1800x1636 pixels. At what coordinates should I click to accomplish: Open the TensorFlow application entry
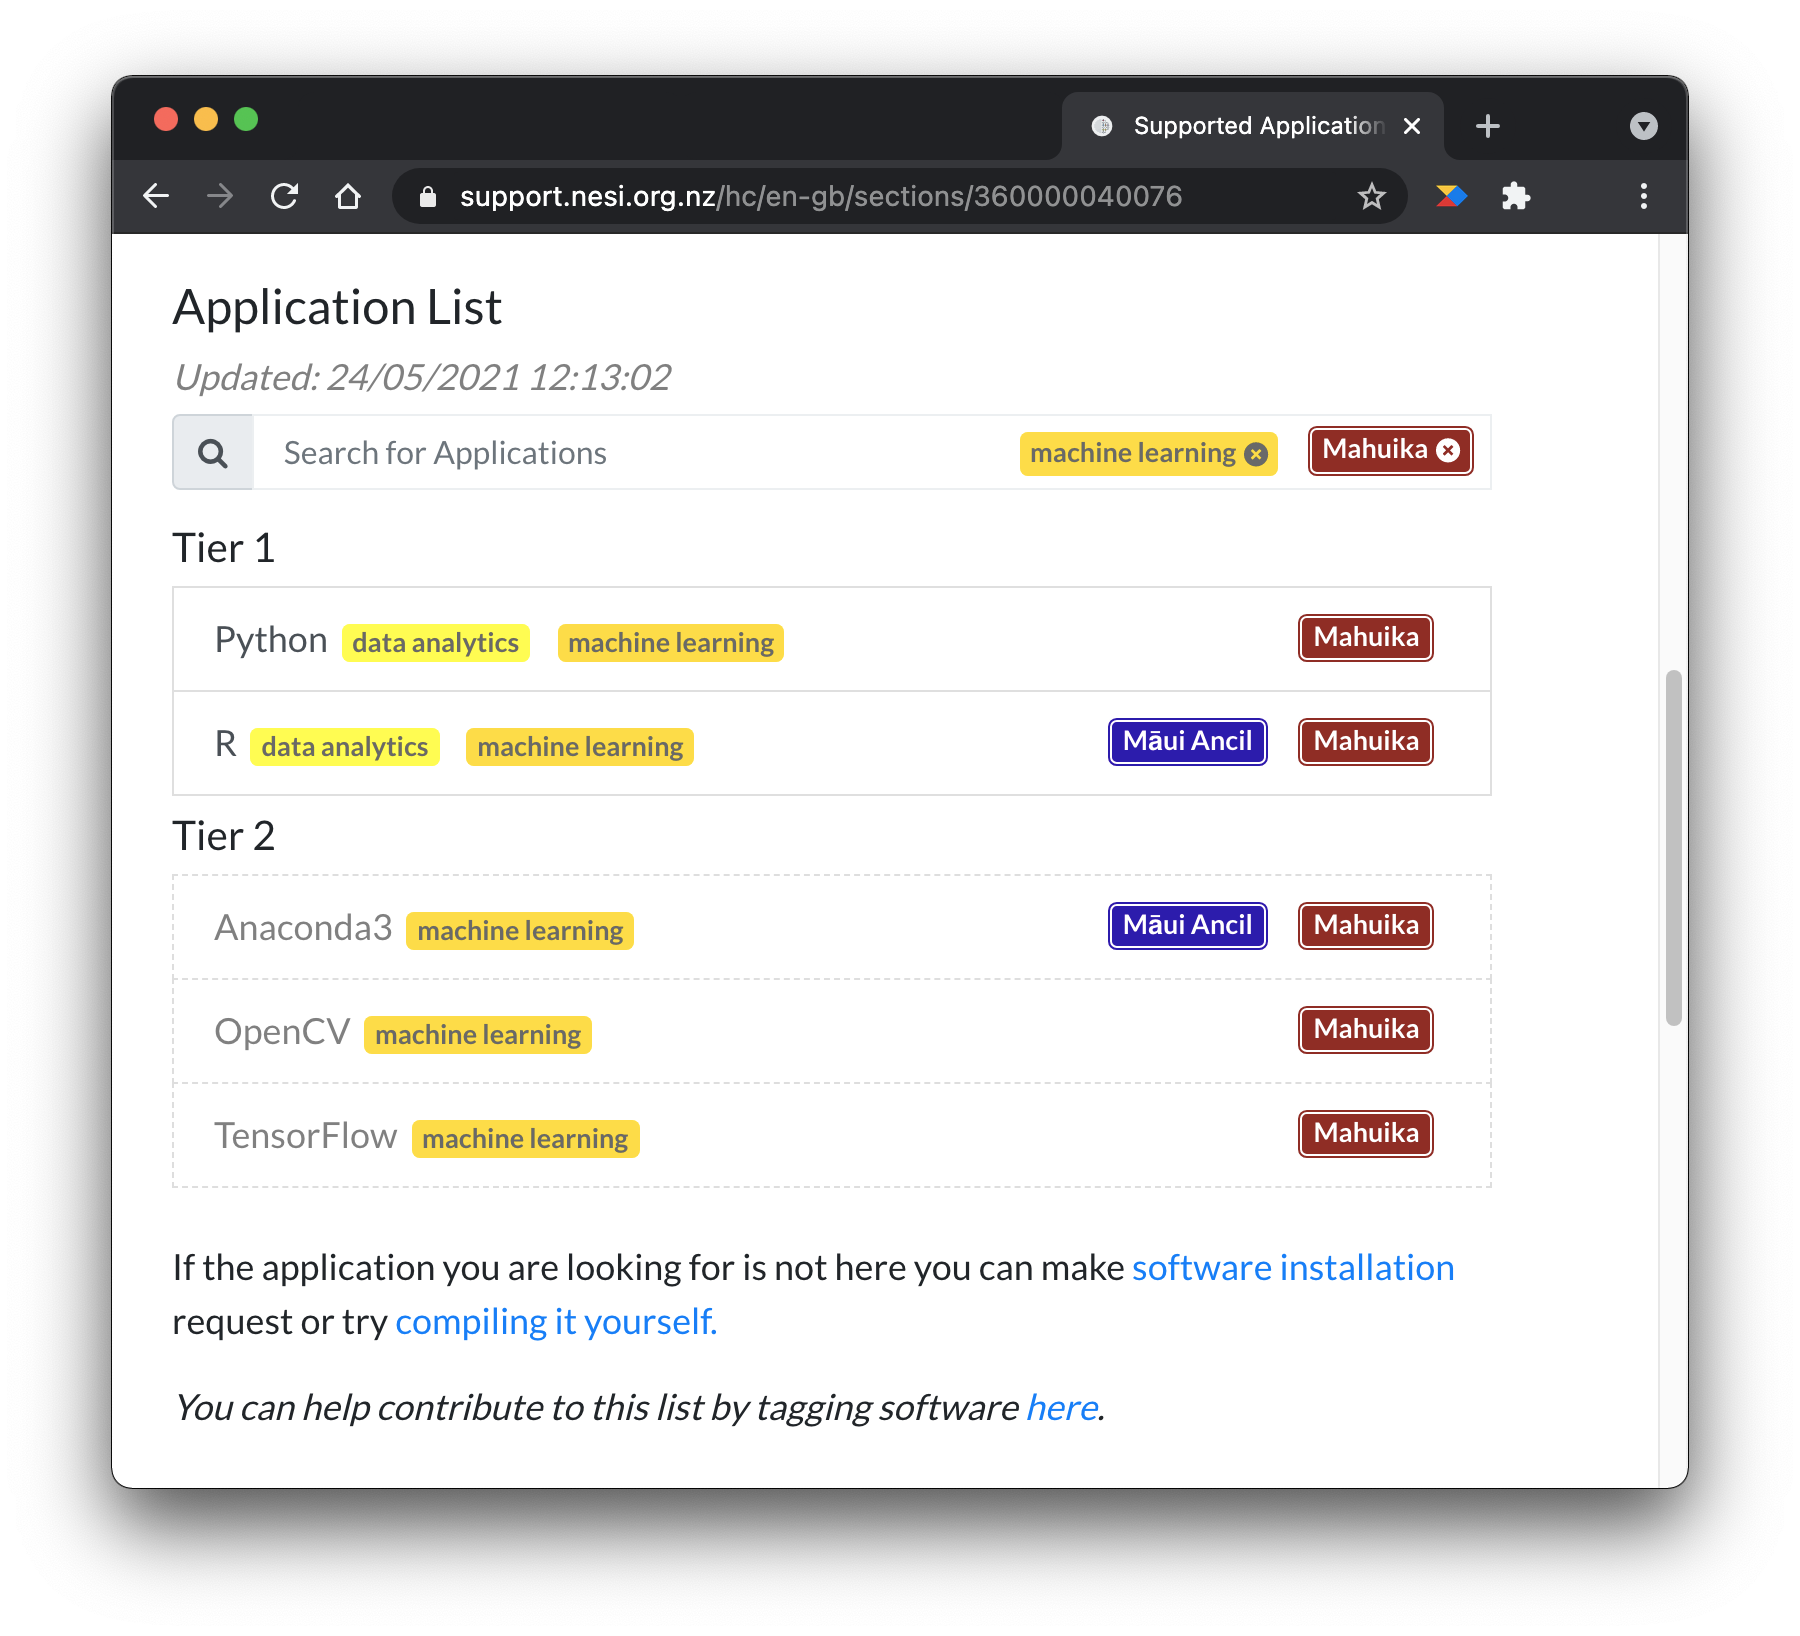tap(306, 1136)
